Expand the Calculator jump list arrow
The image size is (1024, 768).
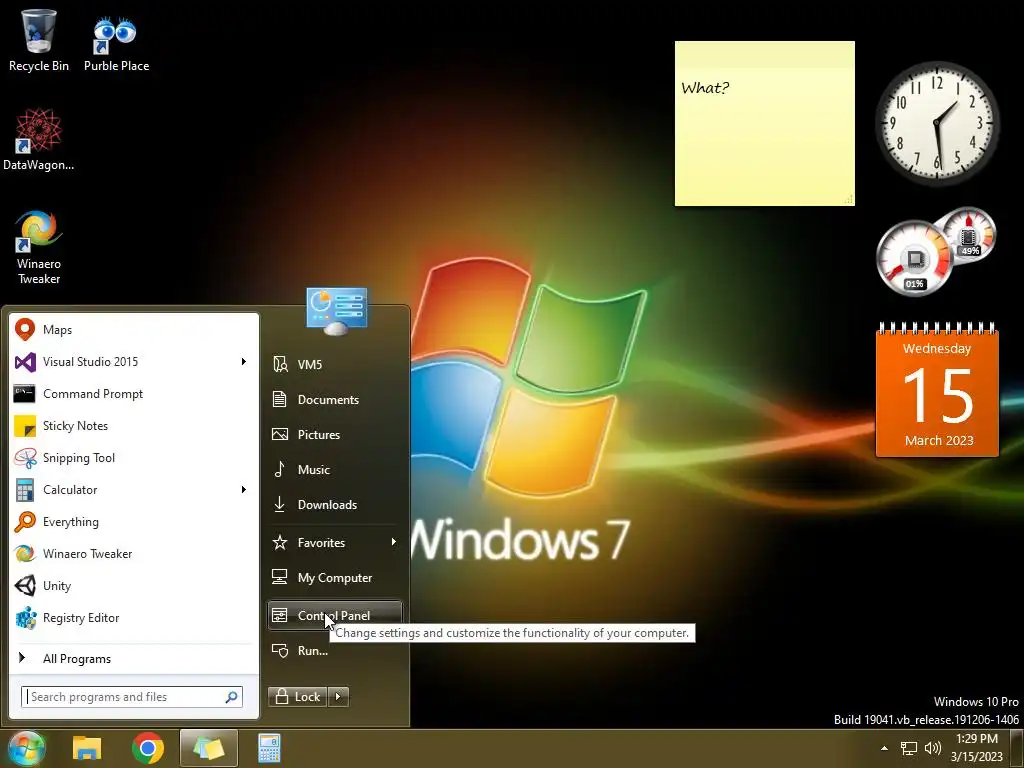[244, 490]
